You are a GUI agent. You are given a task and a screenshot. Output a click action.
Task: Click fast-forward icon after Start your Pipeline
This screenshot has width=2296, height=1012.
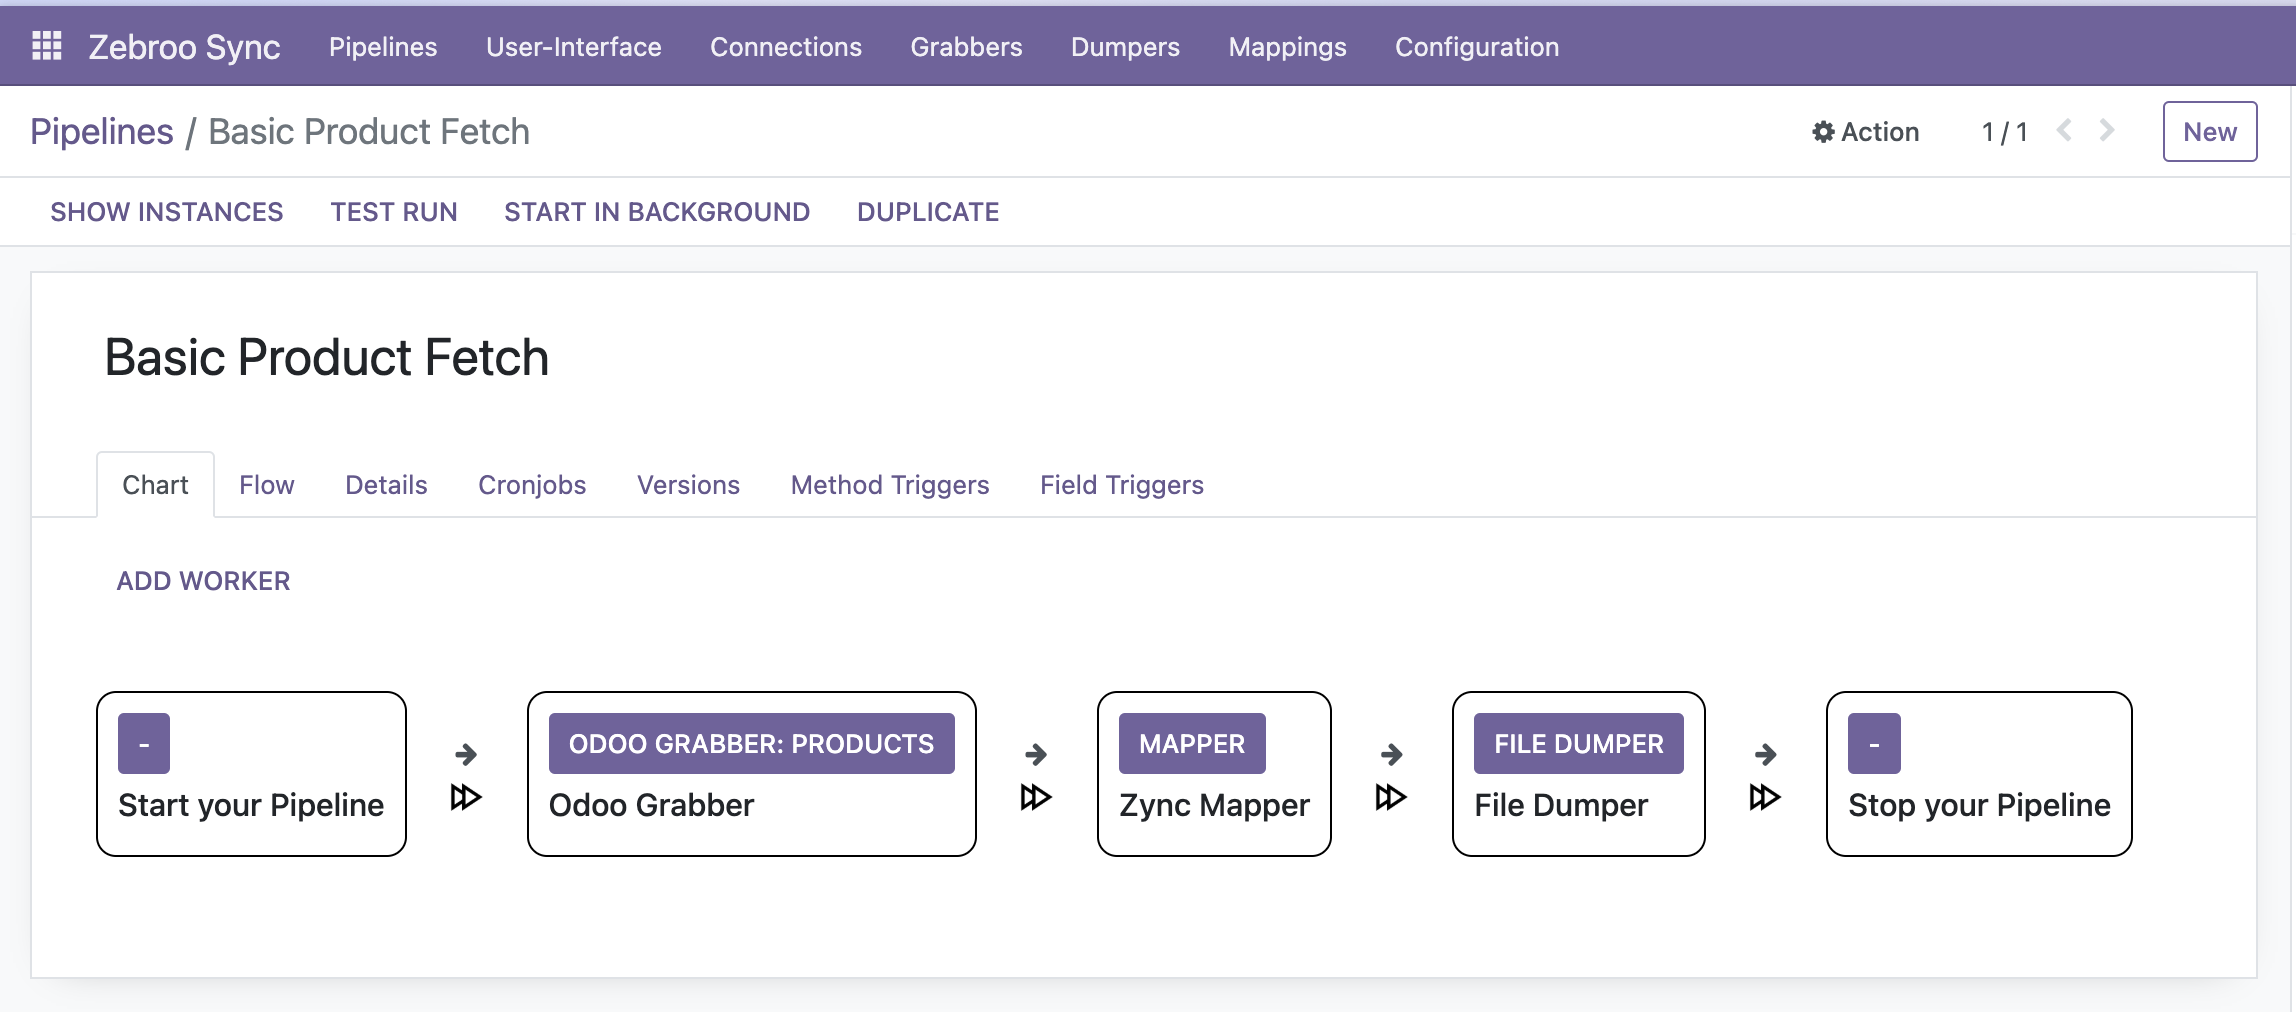[466, 797]
